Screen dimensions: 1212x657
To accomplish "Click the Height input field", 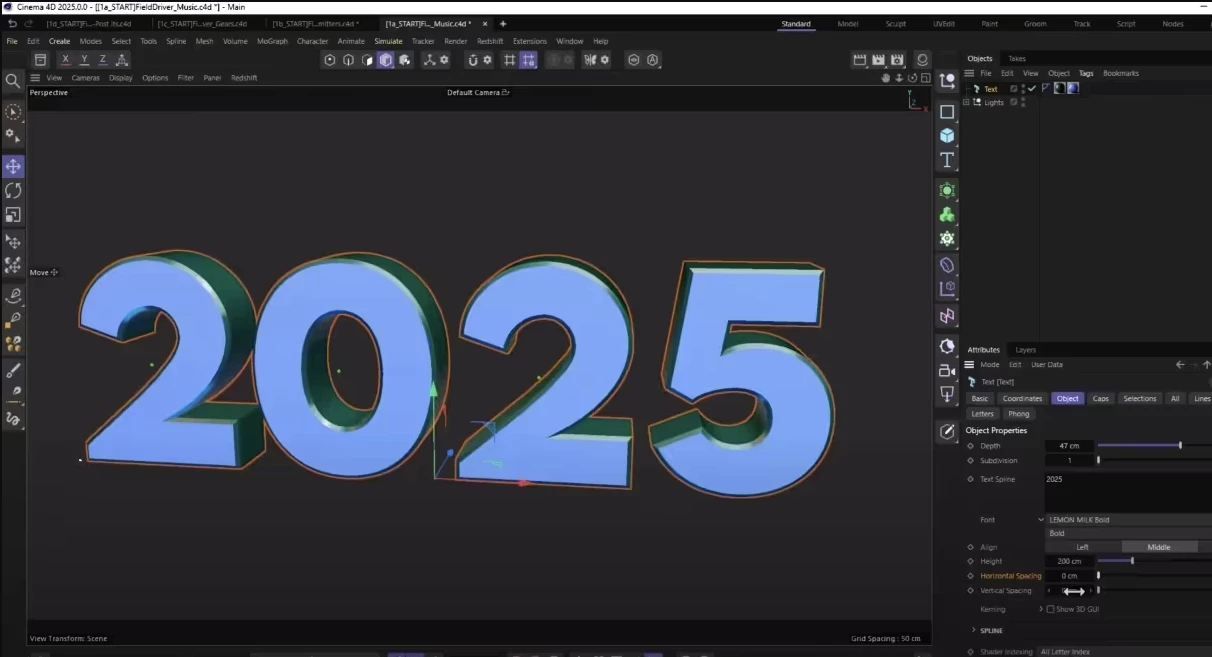I will [x=1069, y=561].
